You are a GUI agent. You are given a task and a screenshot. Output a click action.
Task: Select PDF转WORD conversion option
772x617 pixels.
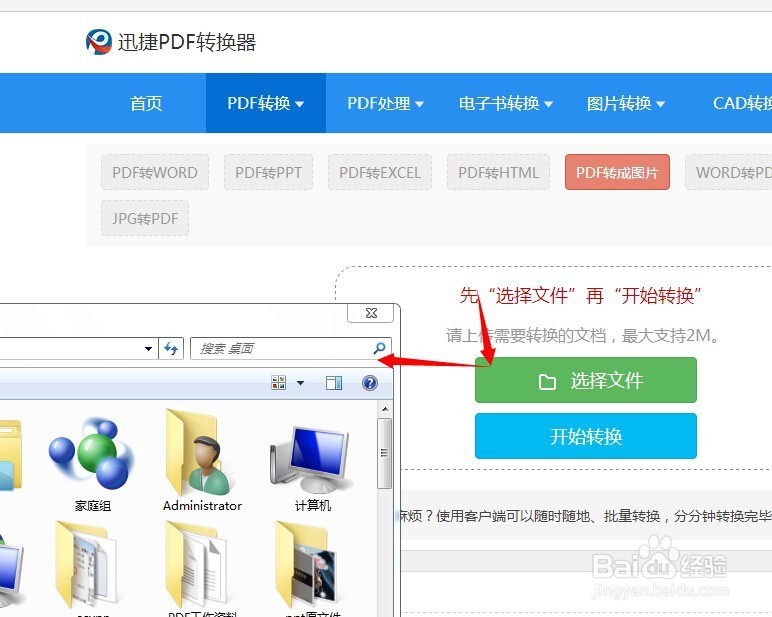(x=155, y=172)
